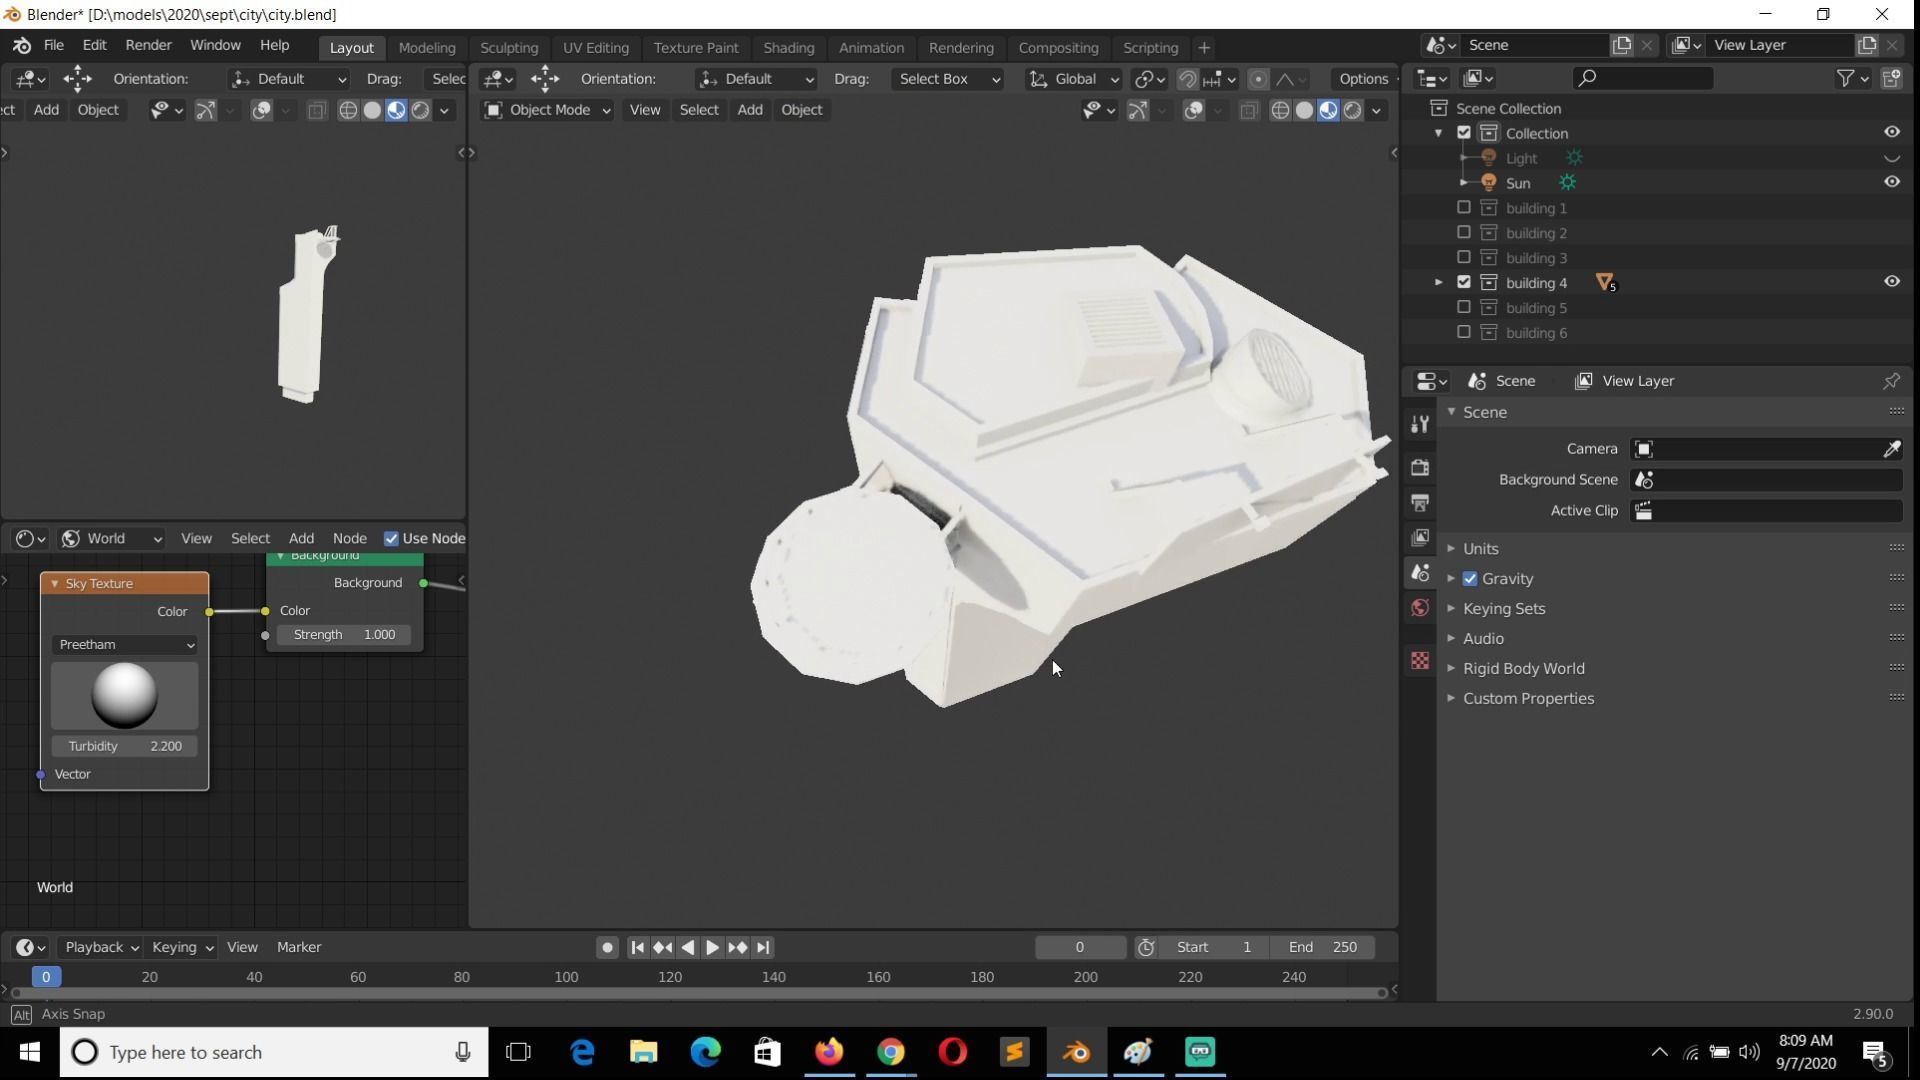Viewport: 1920px width, 1080px height.
Task: Expand the building 4 collection tree
Action: [x=1438, y=282]
